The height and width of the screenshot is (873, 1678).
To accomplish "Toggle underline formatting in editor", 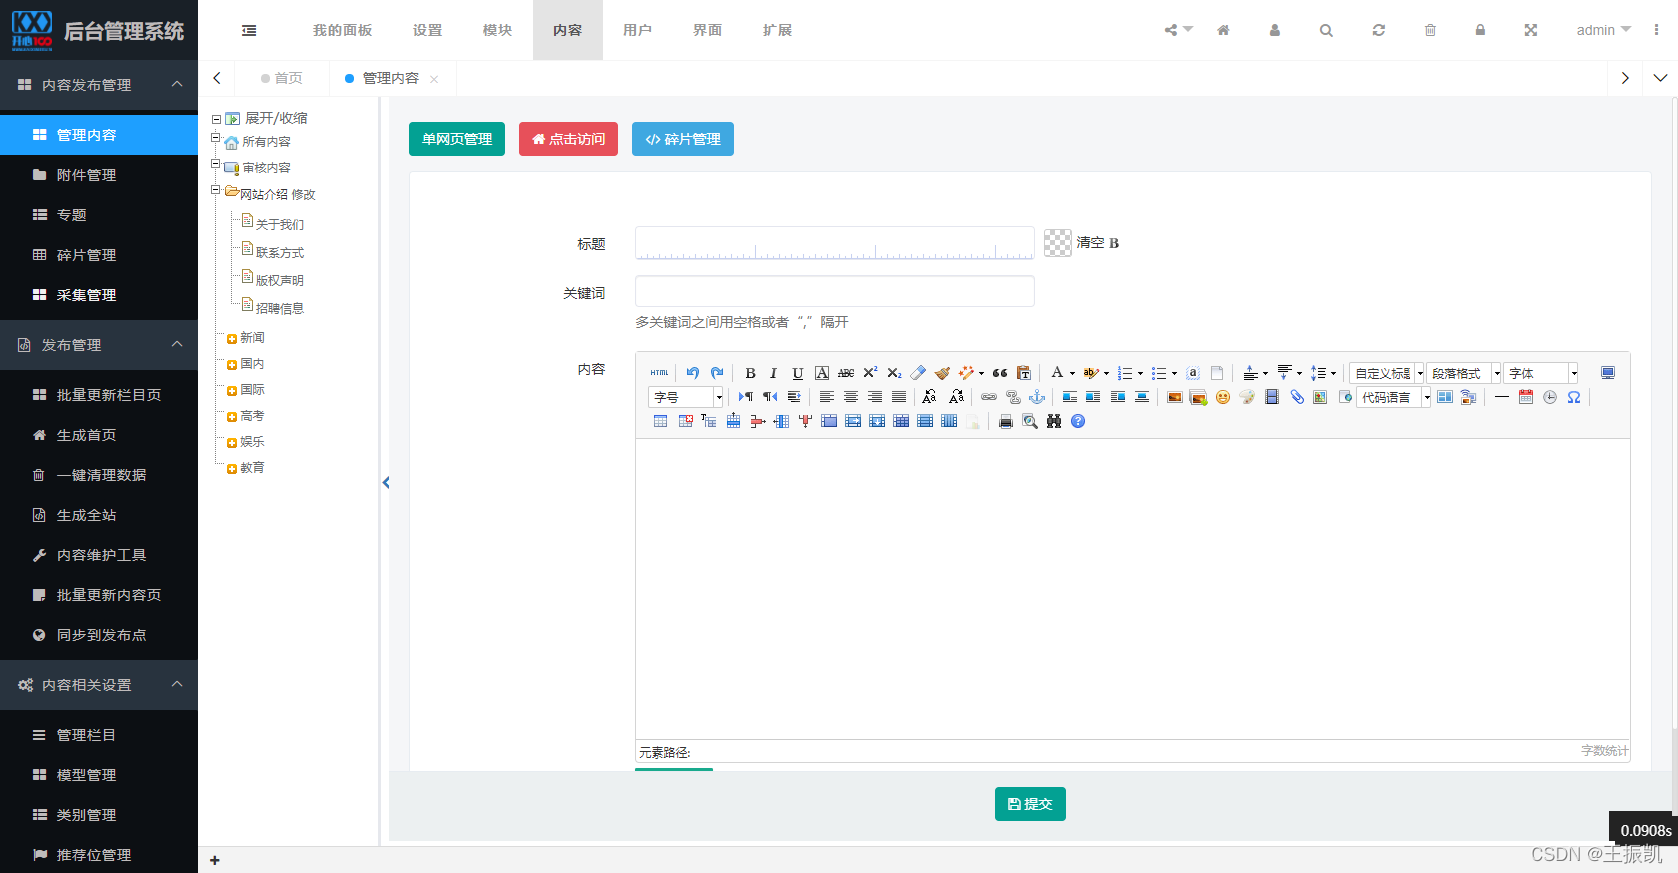I will pyautogui.click(x=798, y=373).
